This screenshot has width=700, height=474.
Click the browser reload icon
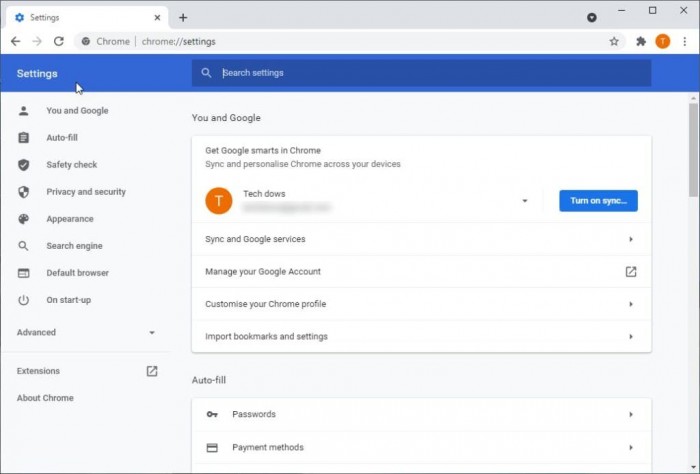[59, 41]
